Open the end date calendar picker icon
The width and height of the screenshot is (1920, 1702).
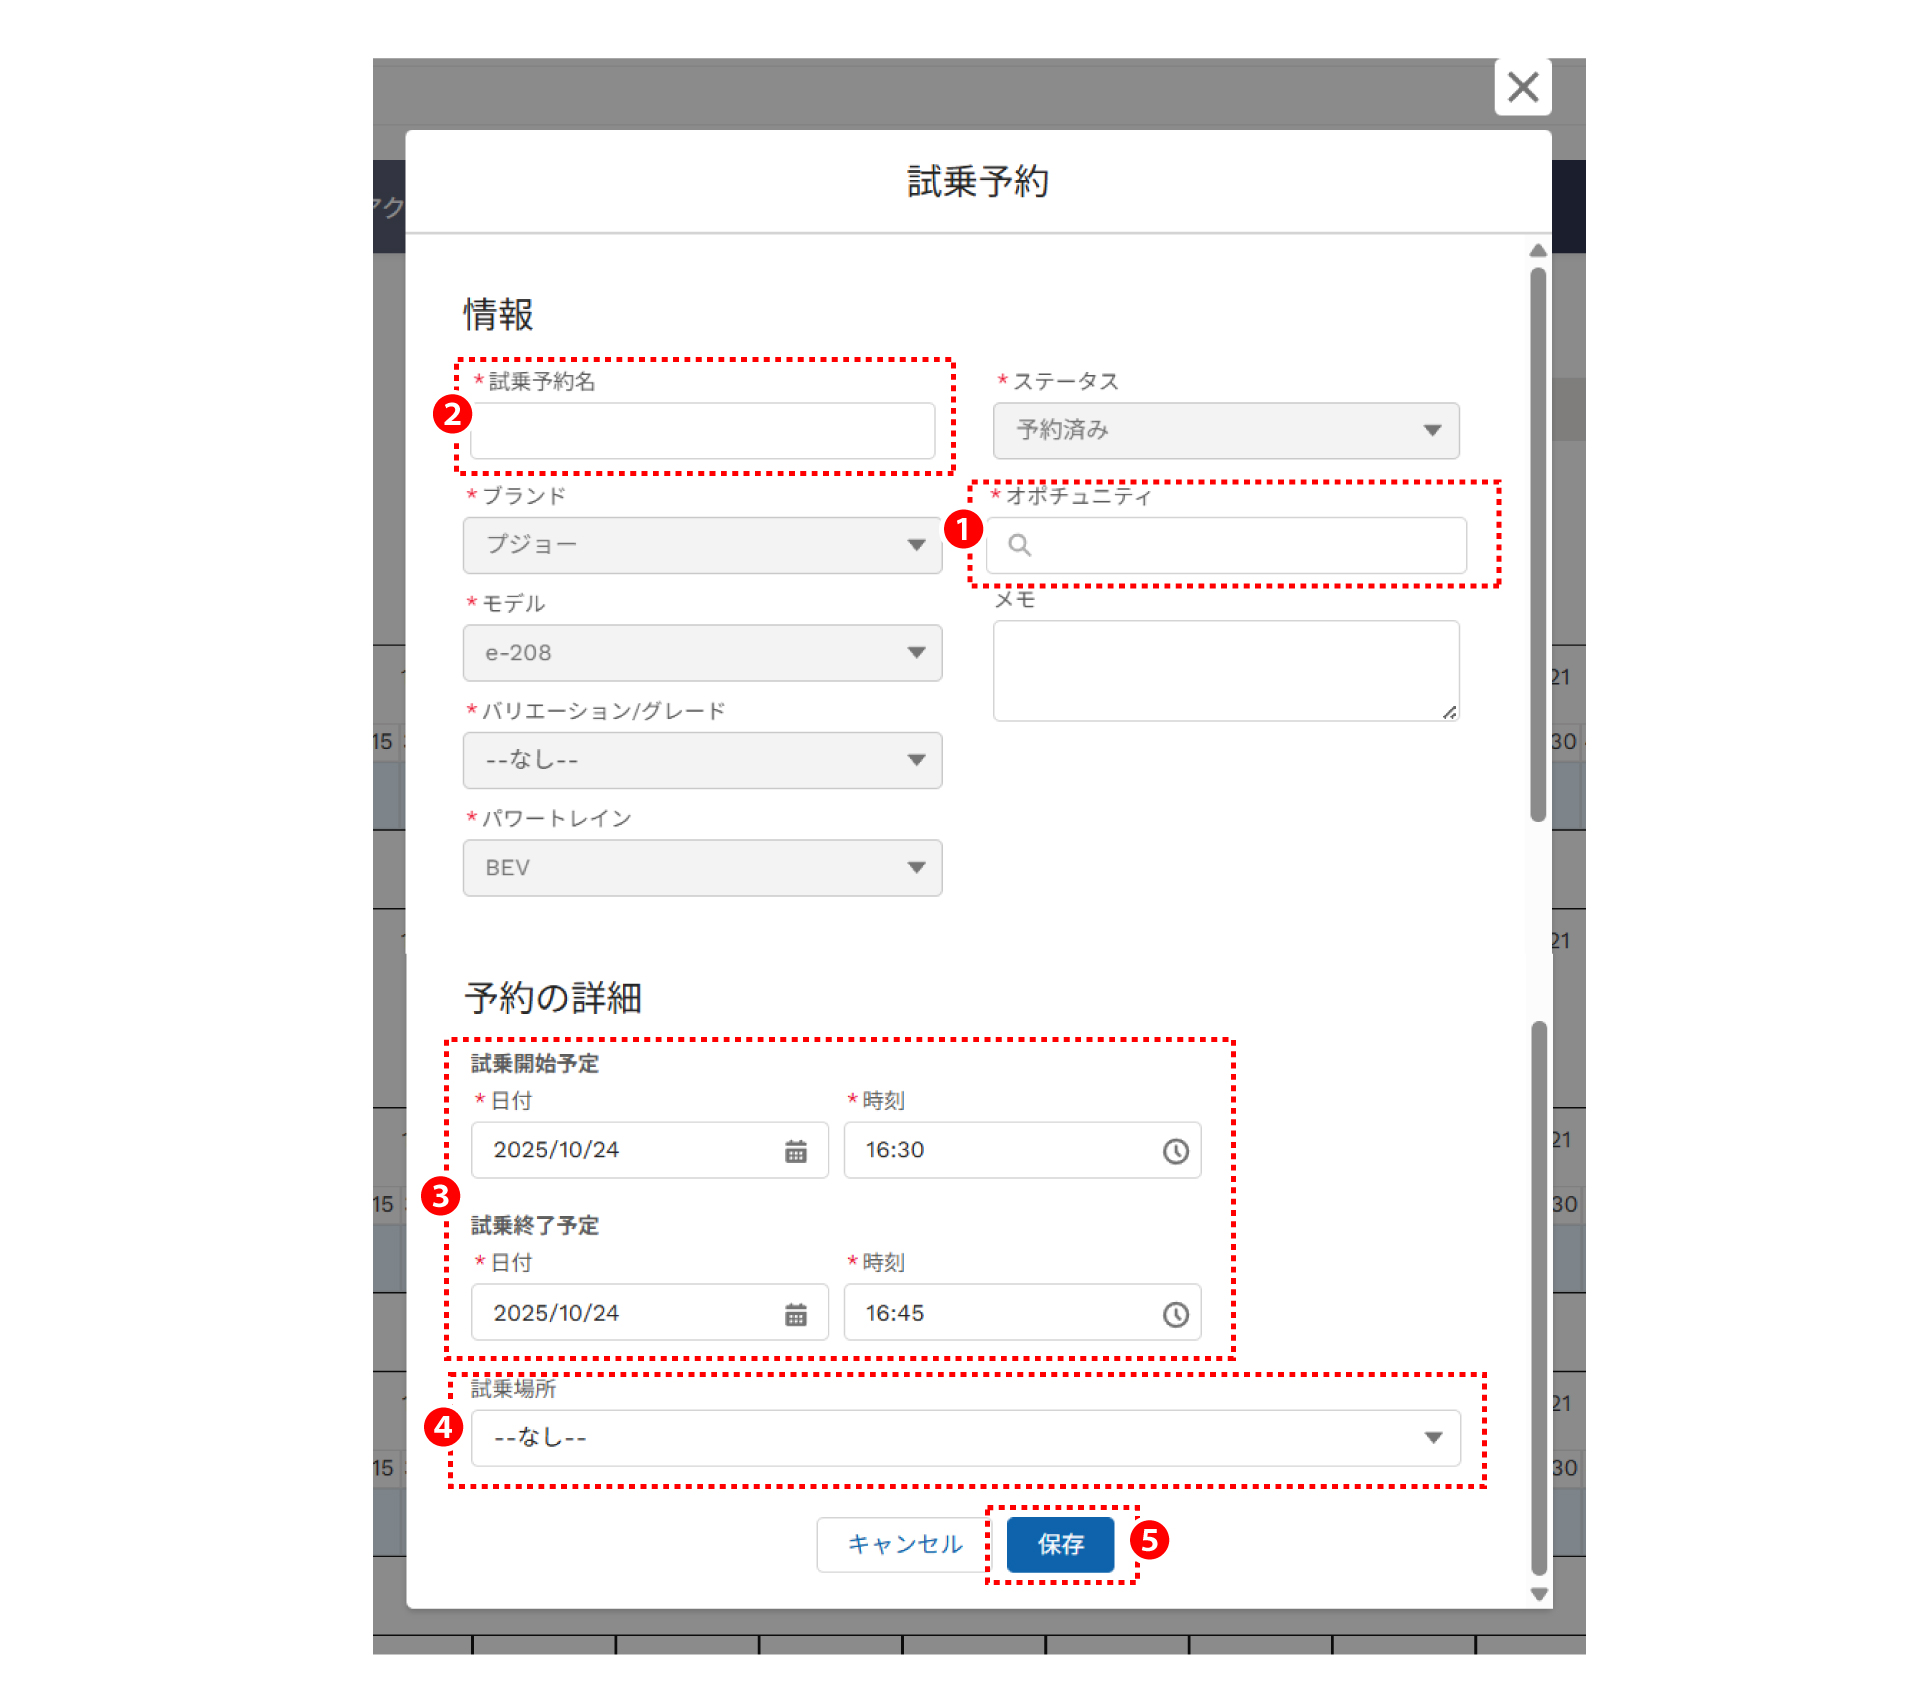(795, 1314)
